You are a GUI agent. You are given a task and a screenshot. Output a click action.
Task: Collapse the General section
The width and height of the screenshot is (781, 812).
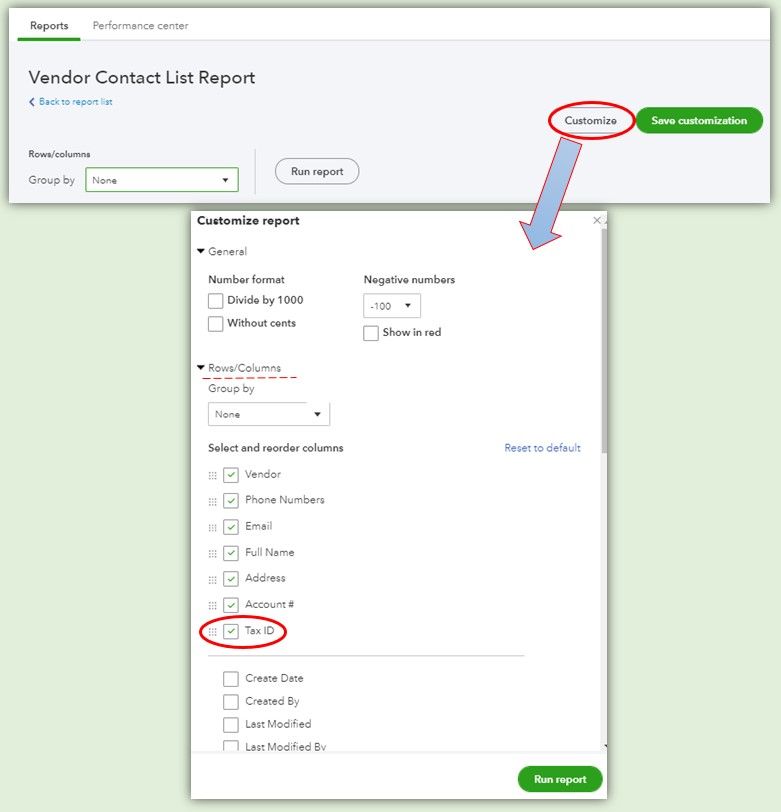201,251
